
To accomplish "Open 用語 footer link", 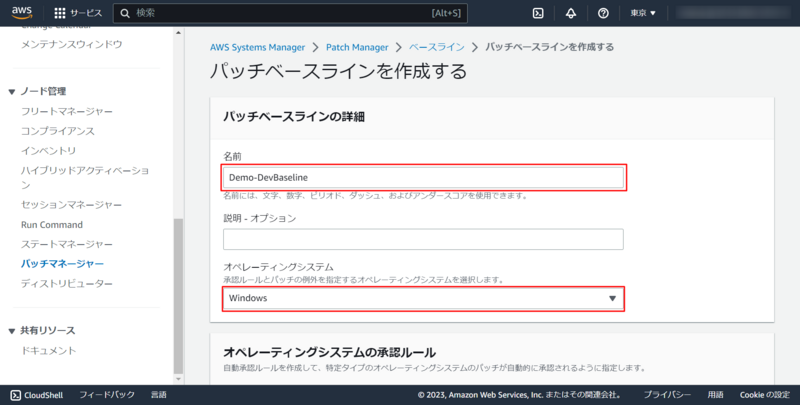I will click(715, 395).
